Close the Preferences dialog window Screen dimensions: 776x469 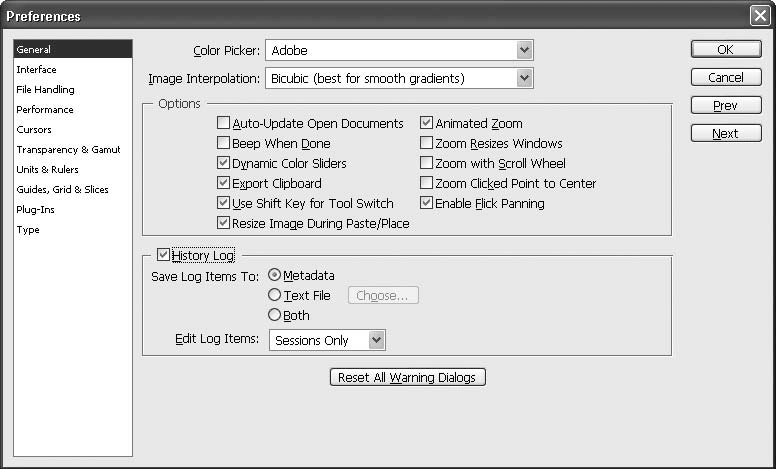(759, 15)
